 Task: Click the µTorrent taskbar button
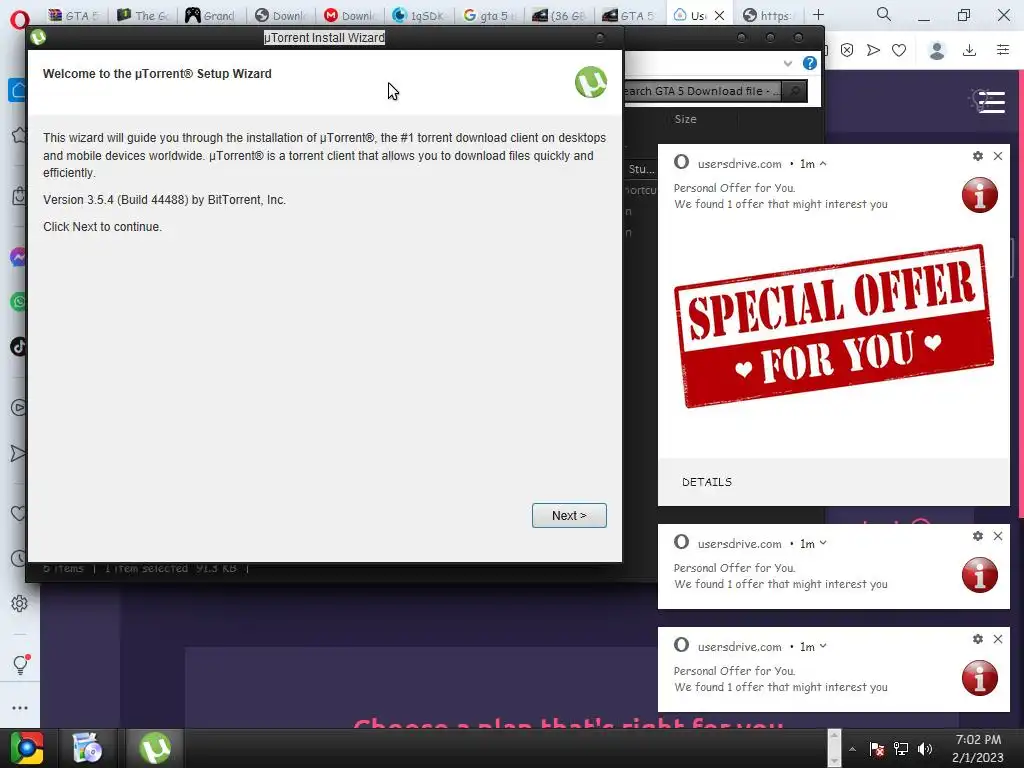pos(155,748)
